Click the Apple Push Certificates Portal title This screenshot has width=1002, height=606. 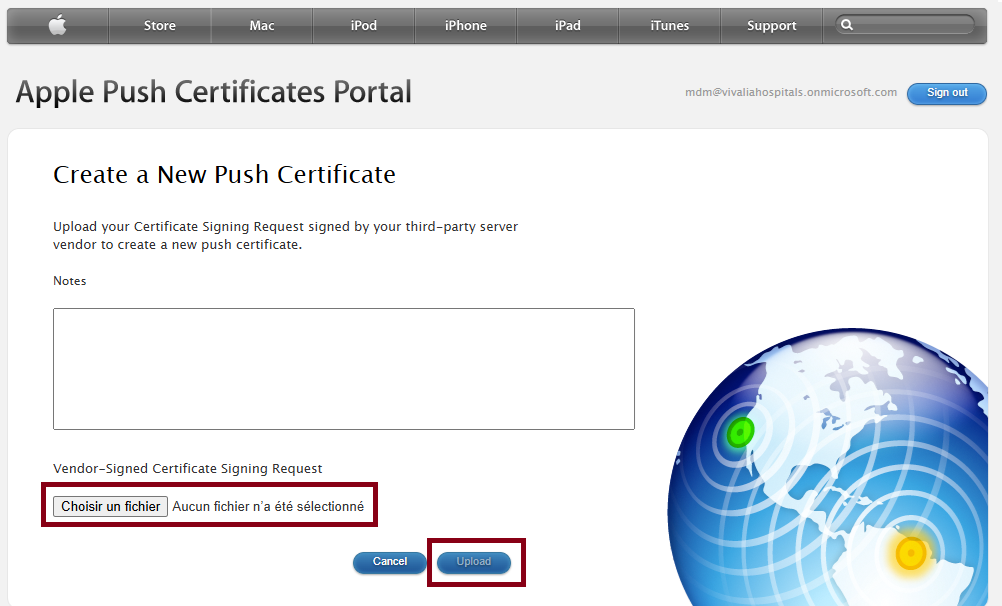pos(213,92)
